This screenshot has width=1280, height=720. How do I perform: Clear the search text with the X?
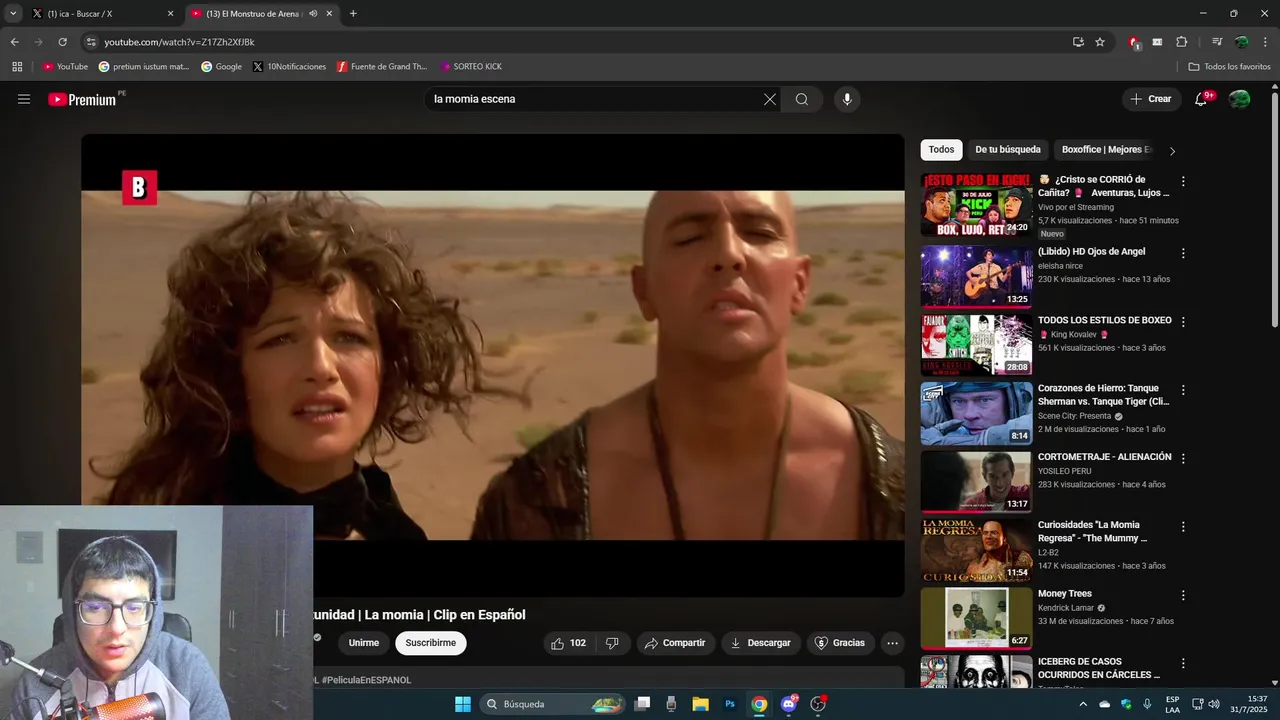(x=770, y=99)
